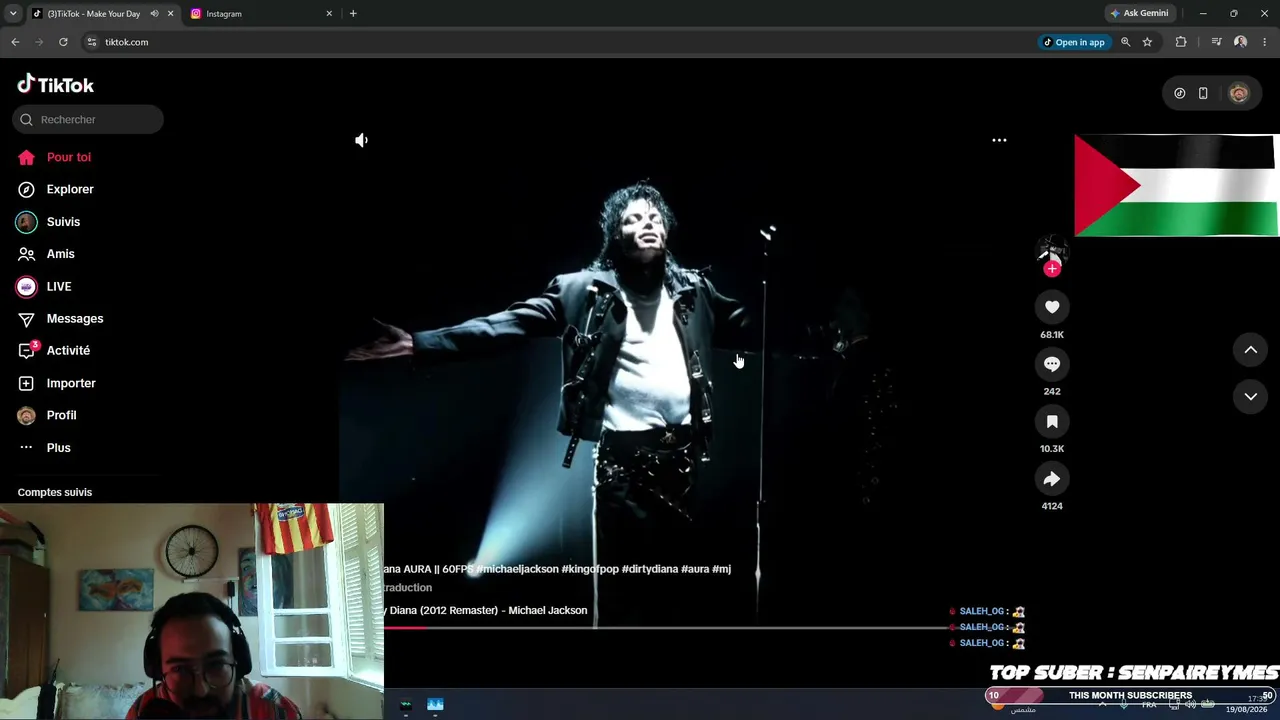
Task: Open the TikTok account avatar menu
Action: tap(1239, 93)
